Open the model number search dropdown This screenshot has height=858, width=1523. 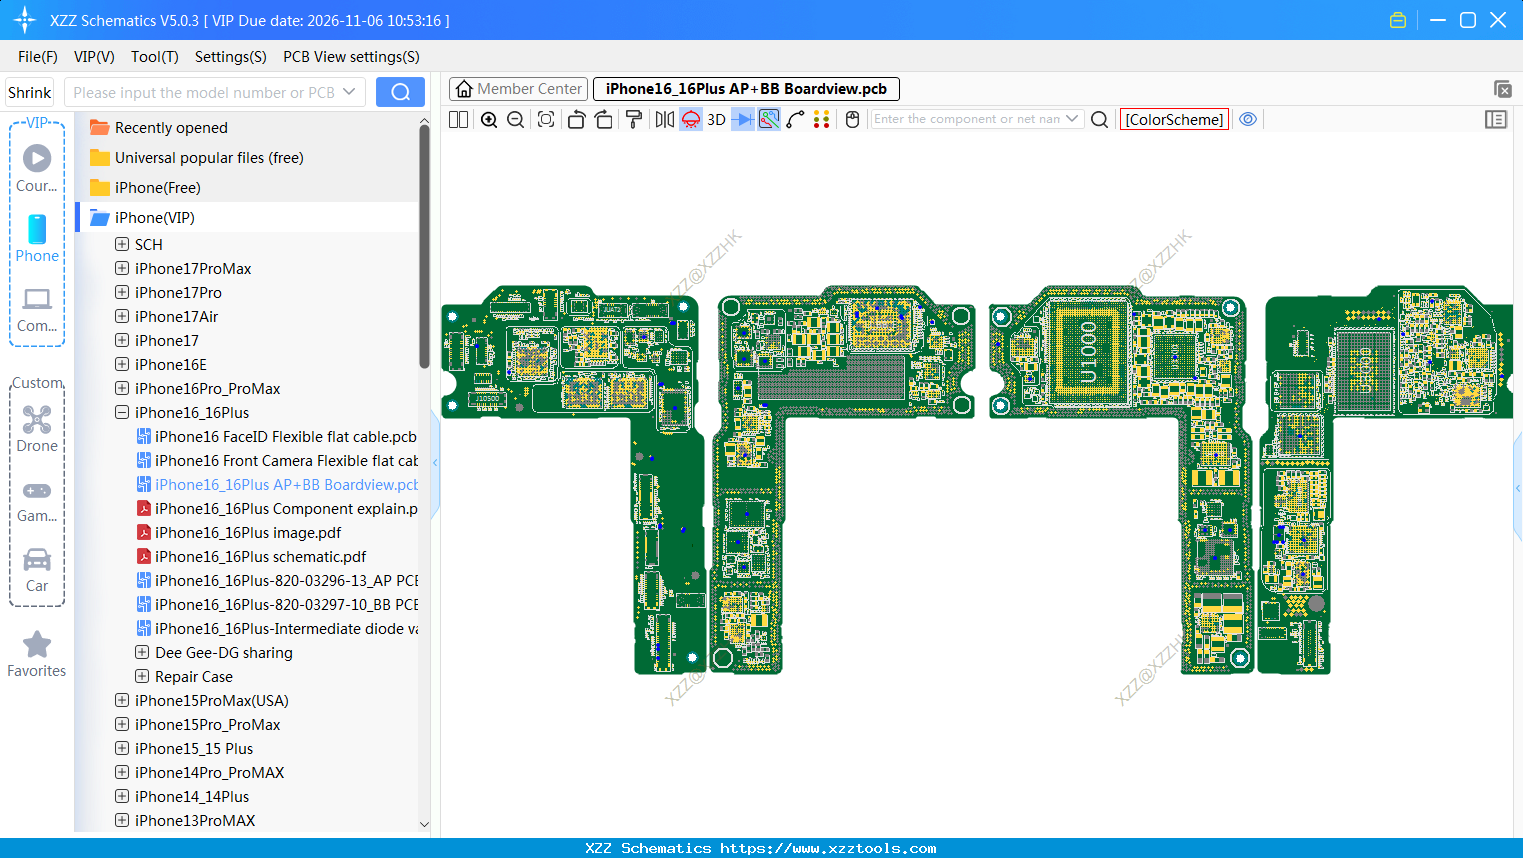tap(349, 92)
